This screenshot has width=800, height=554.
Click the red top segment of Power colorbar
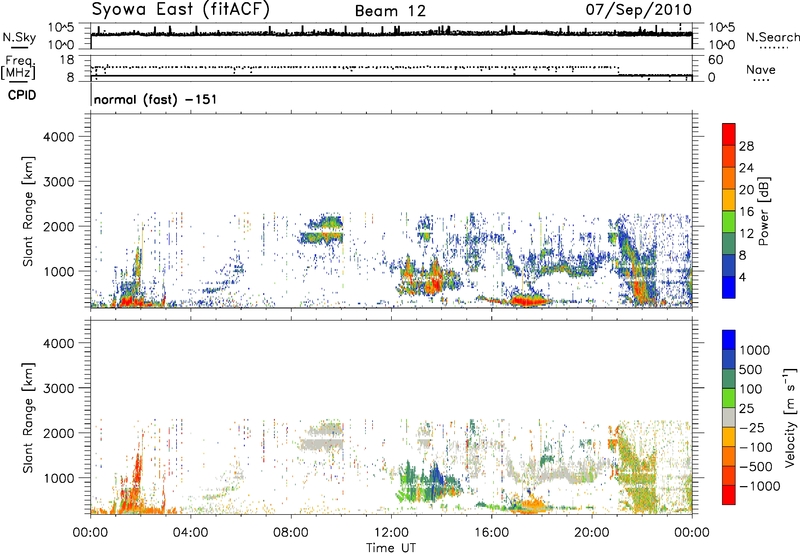click(x=729, y=134)
